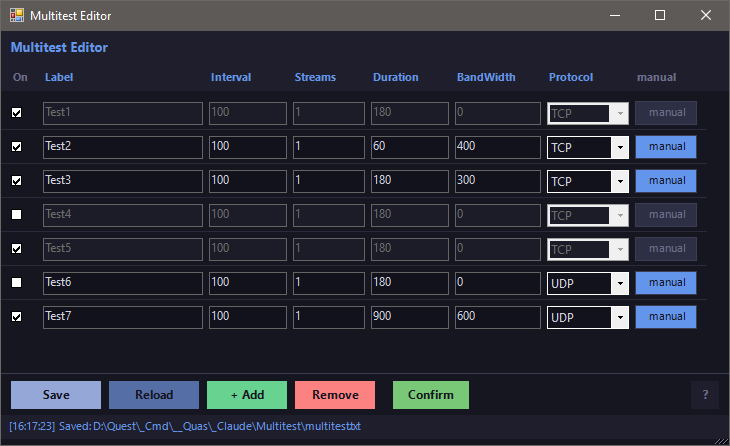This screenshot has width=730, height=446.
Task: Click the Save button
Action: coord(56,395)
